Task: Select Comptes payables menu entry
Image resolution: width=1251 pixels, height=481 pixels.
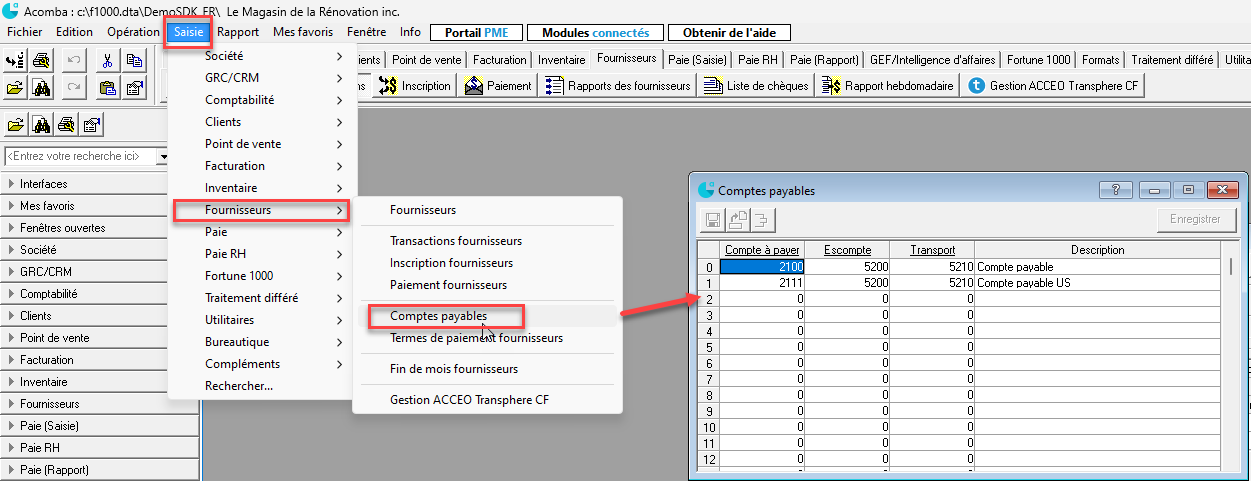Action: [438, 316]
